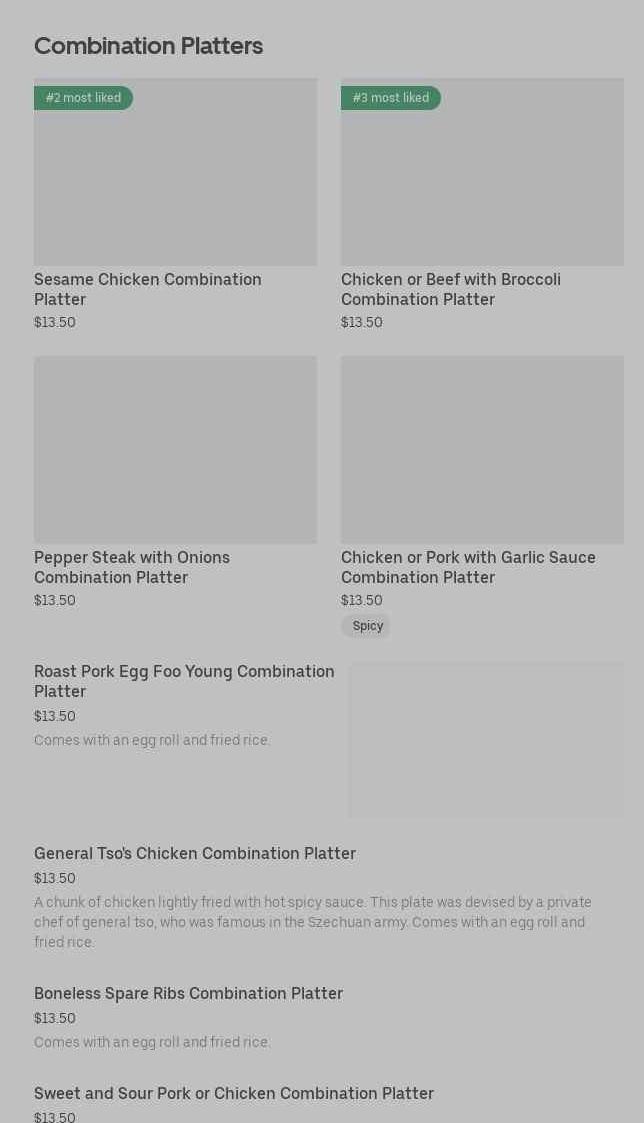Open Pepper Steak with Onions Combination Platter
The image size is (644, 1123).
pos(132,567)
